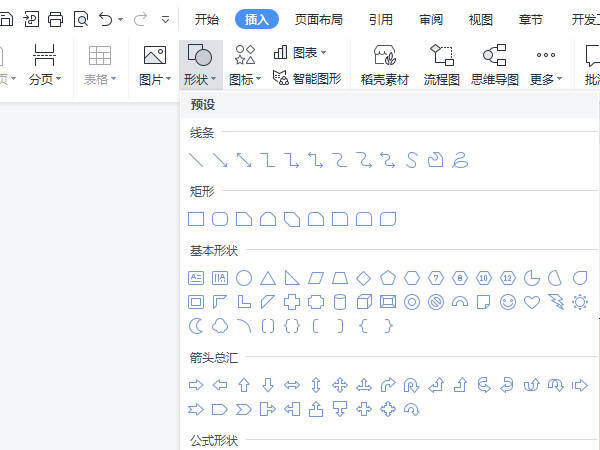600x450 pixels.
Task: Pick the dodecagon shape labeled 12
Action: 508,278
